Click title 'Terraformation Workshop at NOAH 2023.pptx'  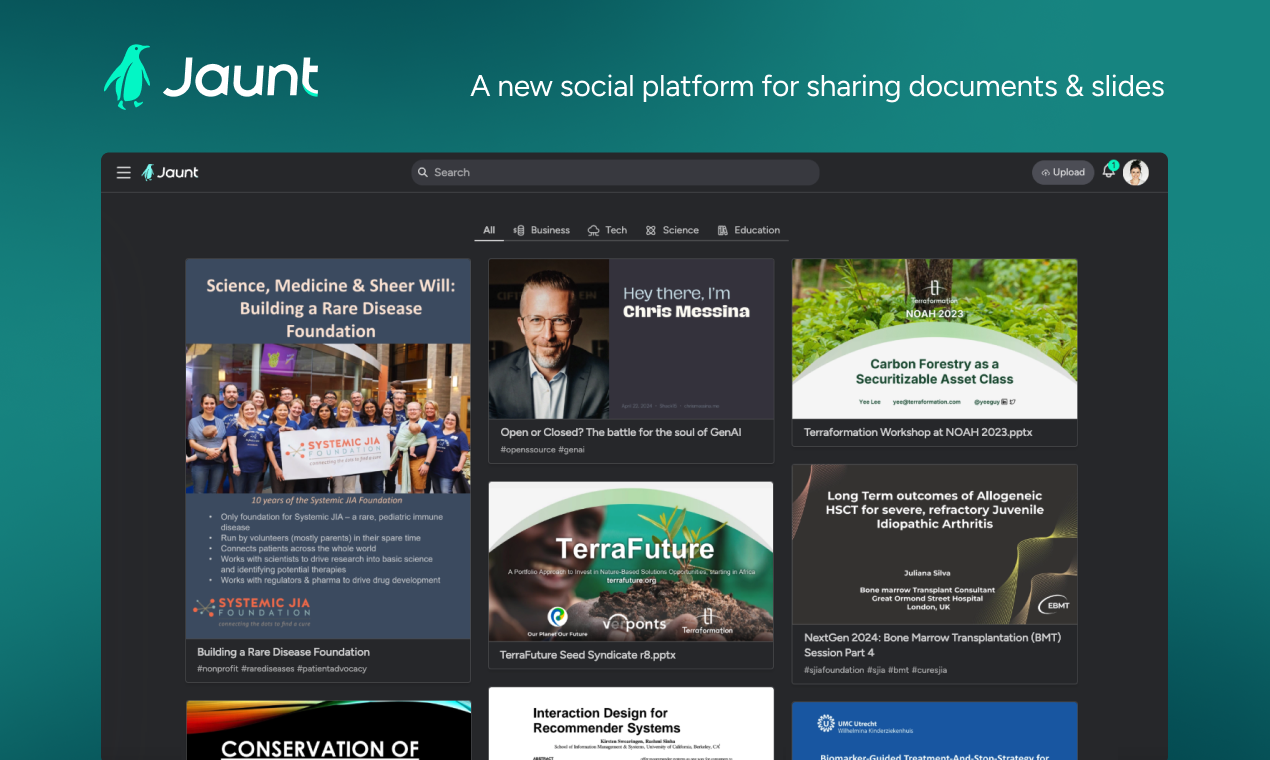[x=918, y=432]
